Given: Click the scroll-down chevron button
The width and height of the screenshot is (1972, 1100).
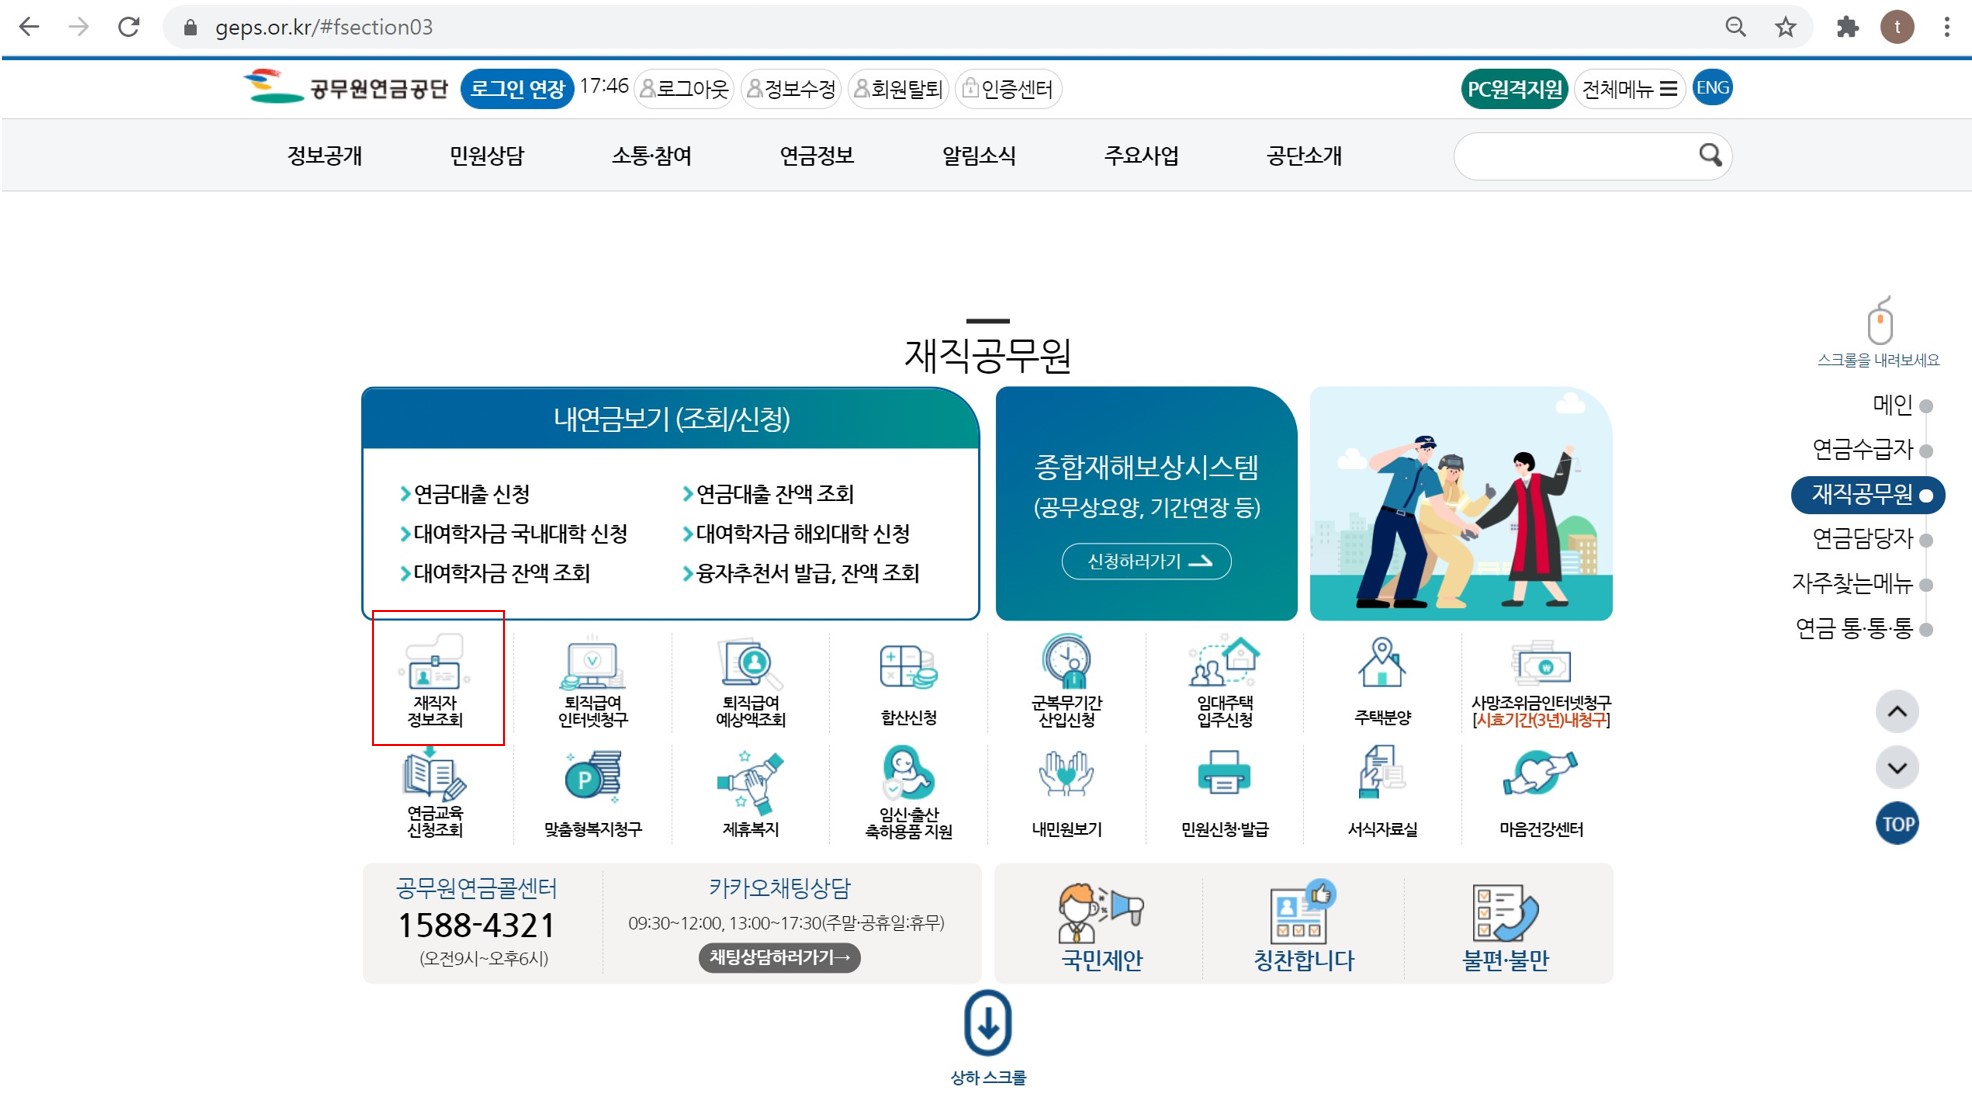Looking at the screenshot, I should click(x=1897, y=768).
